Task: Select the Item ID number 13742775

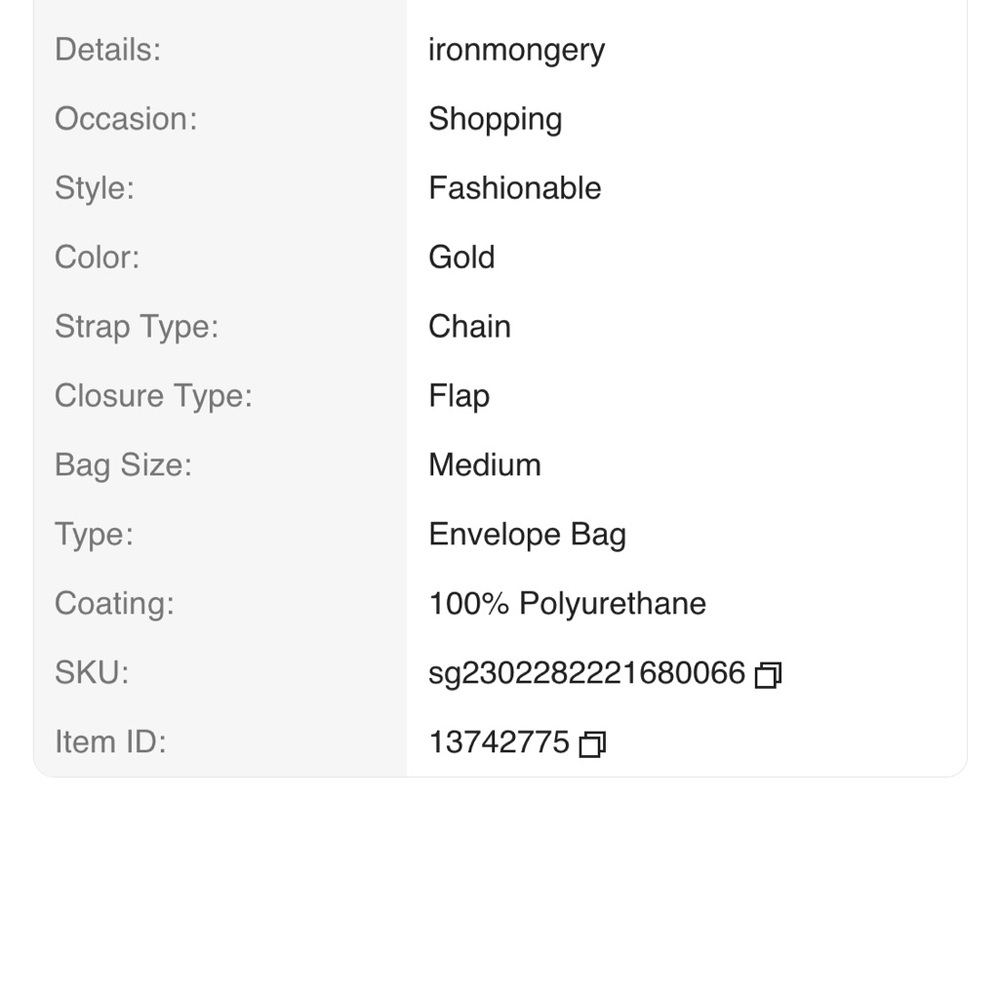Action: [499, 742]
